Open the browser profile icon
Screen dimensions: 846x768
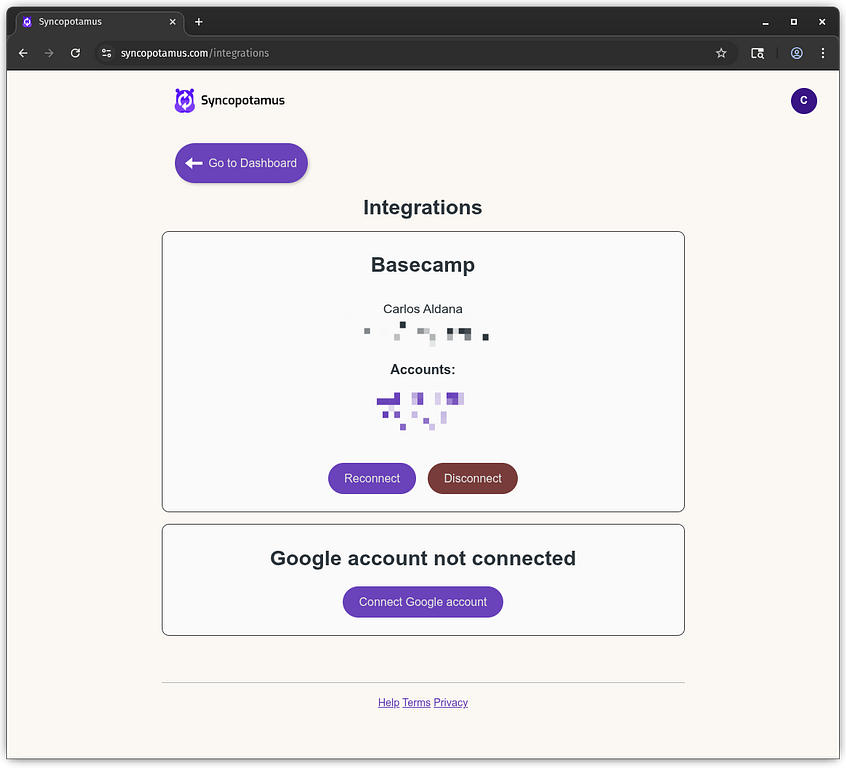point(796,53)
